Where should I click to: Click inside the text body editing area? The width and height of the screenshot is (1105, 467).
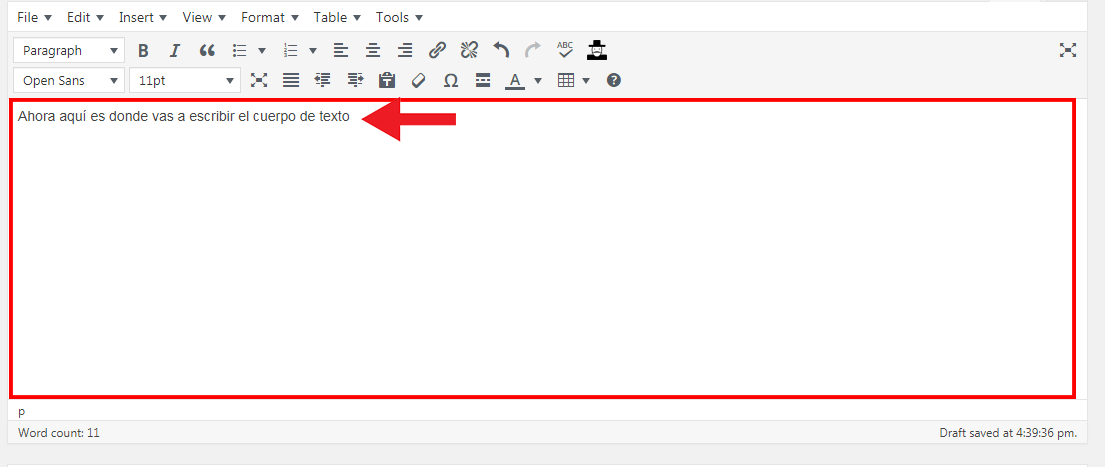[x=540, y=260]
